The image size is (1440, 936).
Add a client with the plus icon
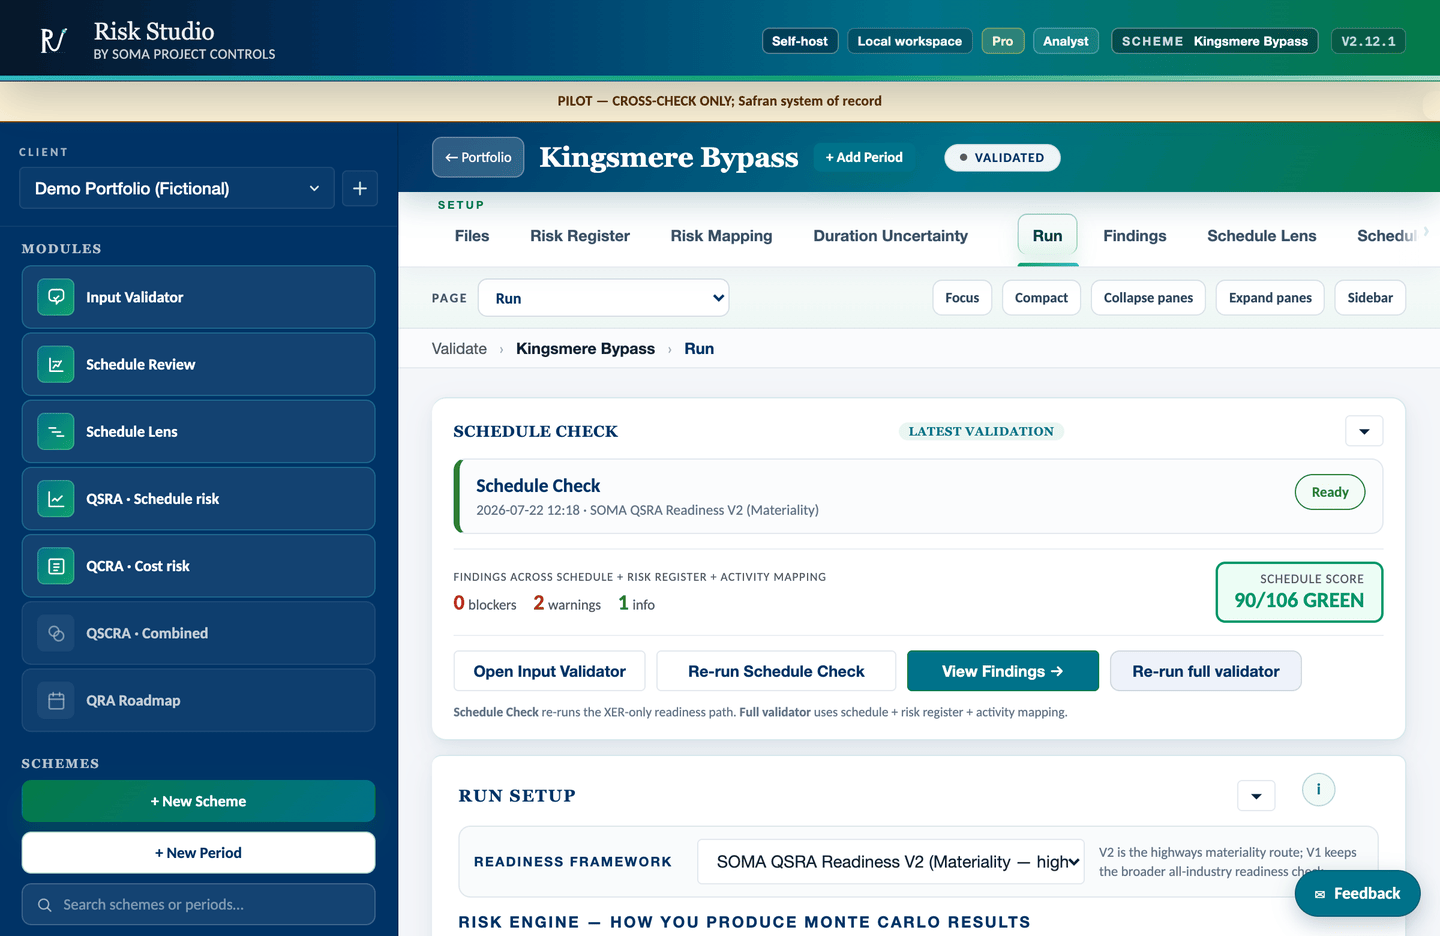click(360, 188)
